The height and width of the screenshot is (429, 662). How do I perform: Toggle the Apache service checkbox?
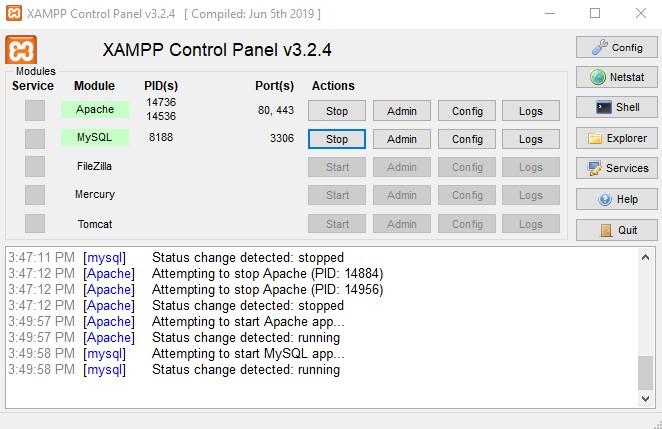[35, 110]
